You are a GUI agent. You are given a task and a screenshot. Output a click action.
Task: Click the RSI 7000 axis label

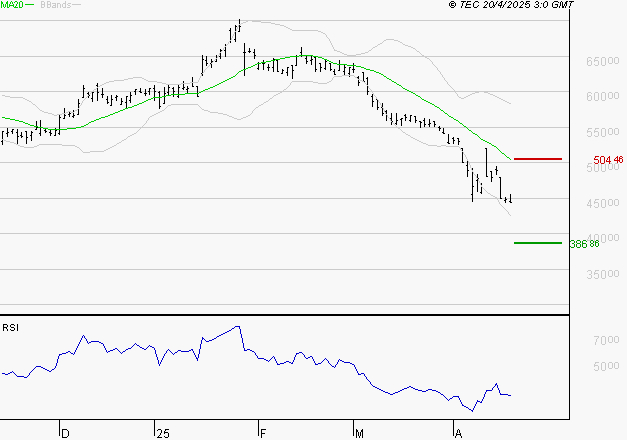[x=606, y=340]
